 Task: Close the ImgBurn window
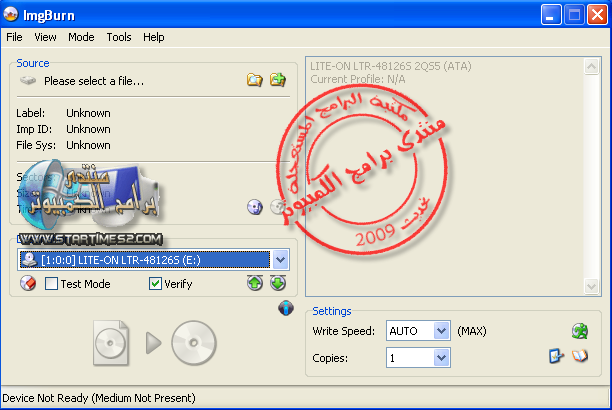pyautogui.click(x=598, y=15)
